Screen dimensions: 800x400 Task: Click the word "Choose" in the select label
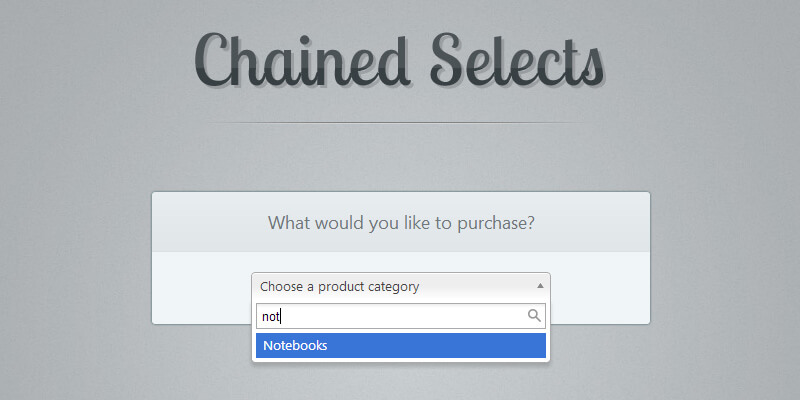281,287
